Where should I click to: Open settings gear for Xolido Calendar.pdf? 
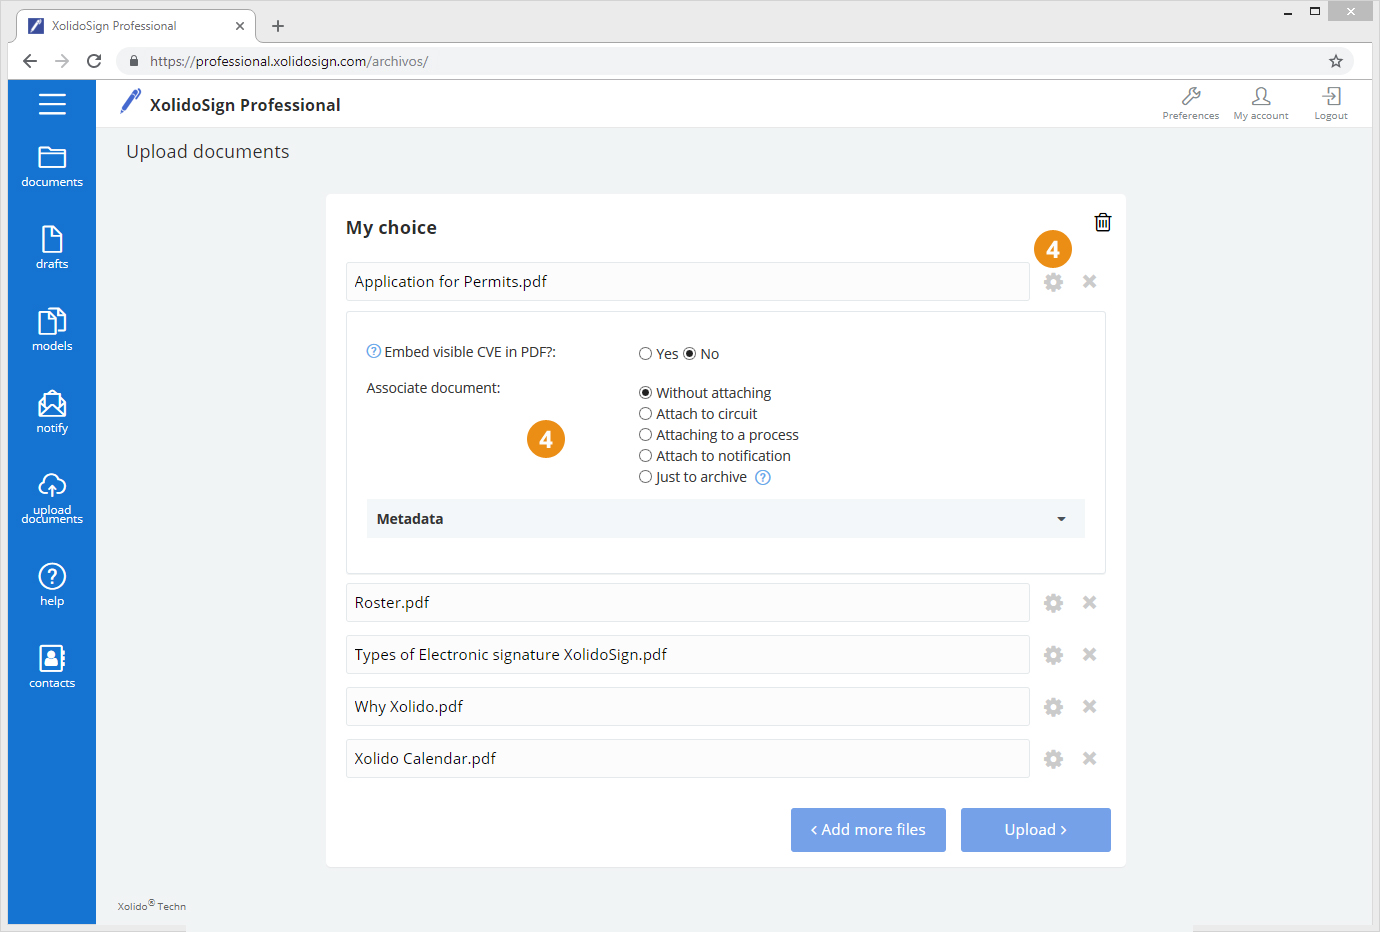[1053, 759]
